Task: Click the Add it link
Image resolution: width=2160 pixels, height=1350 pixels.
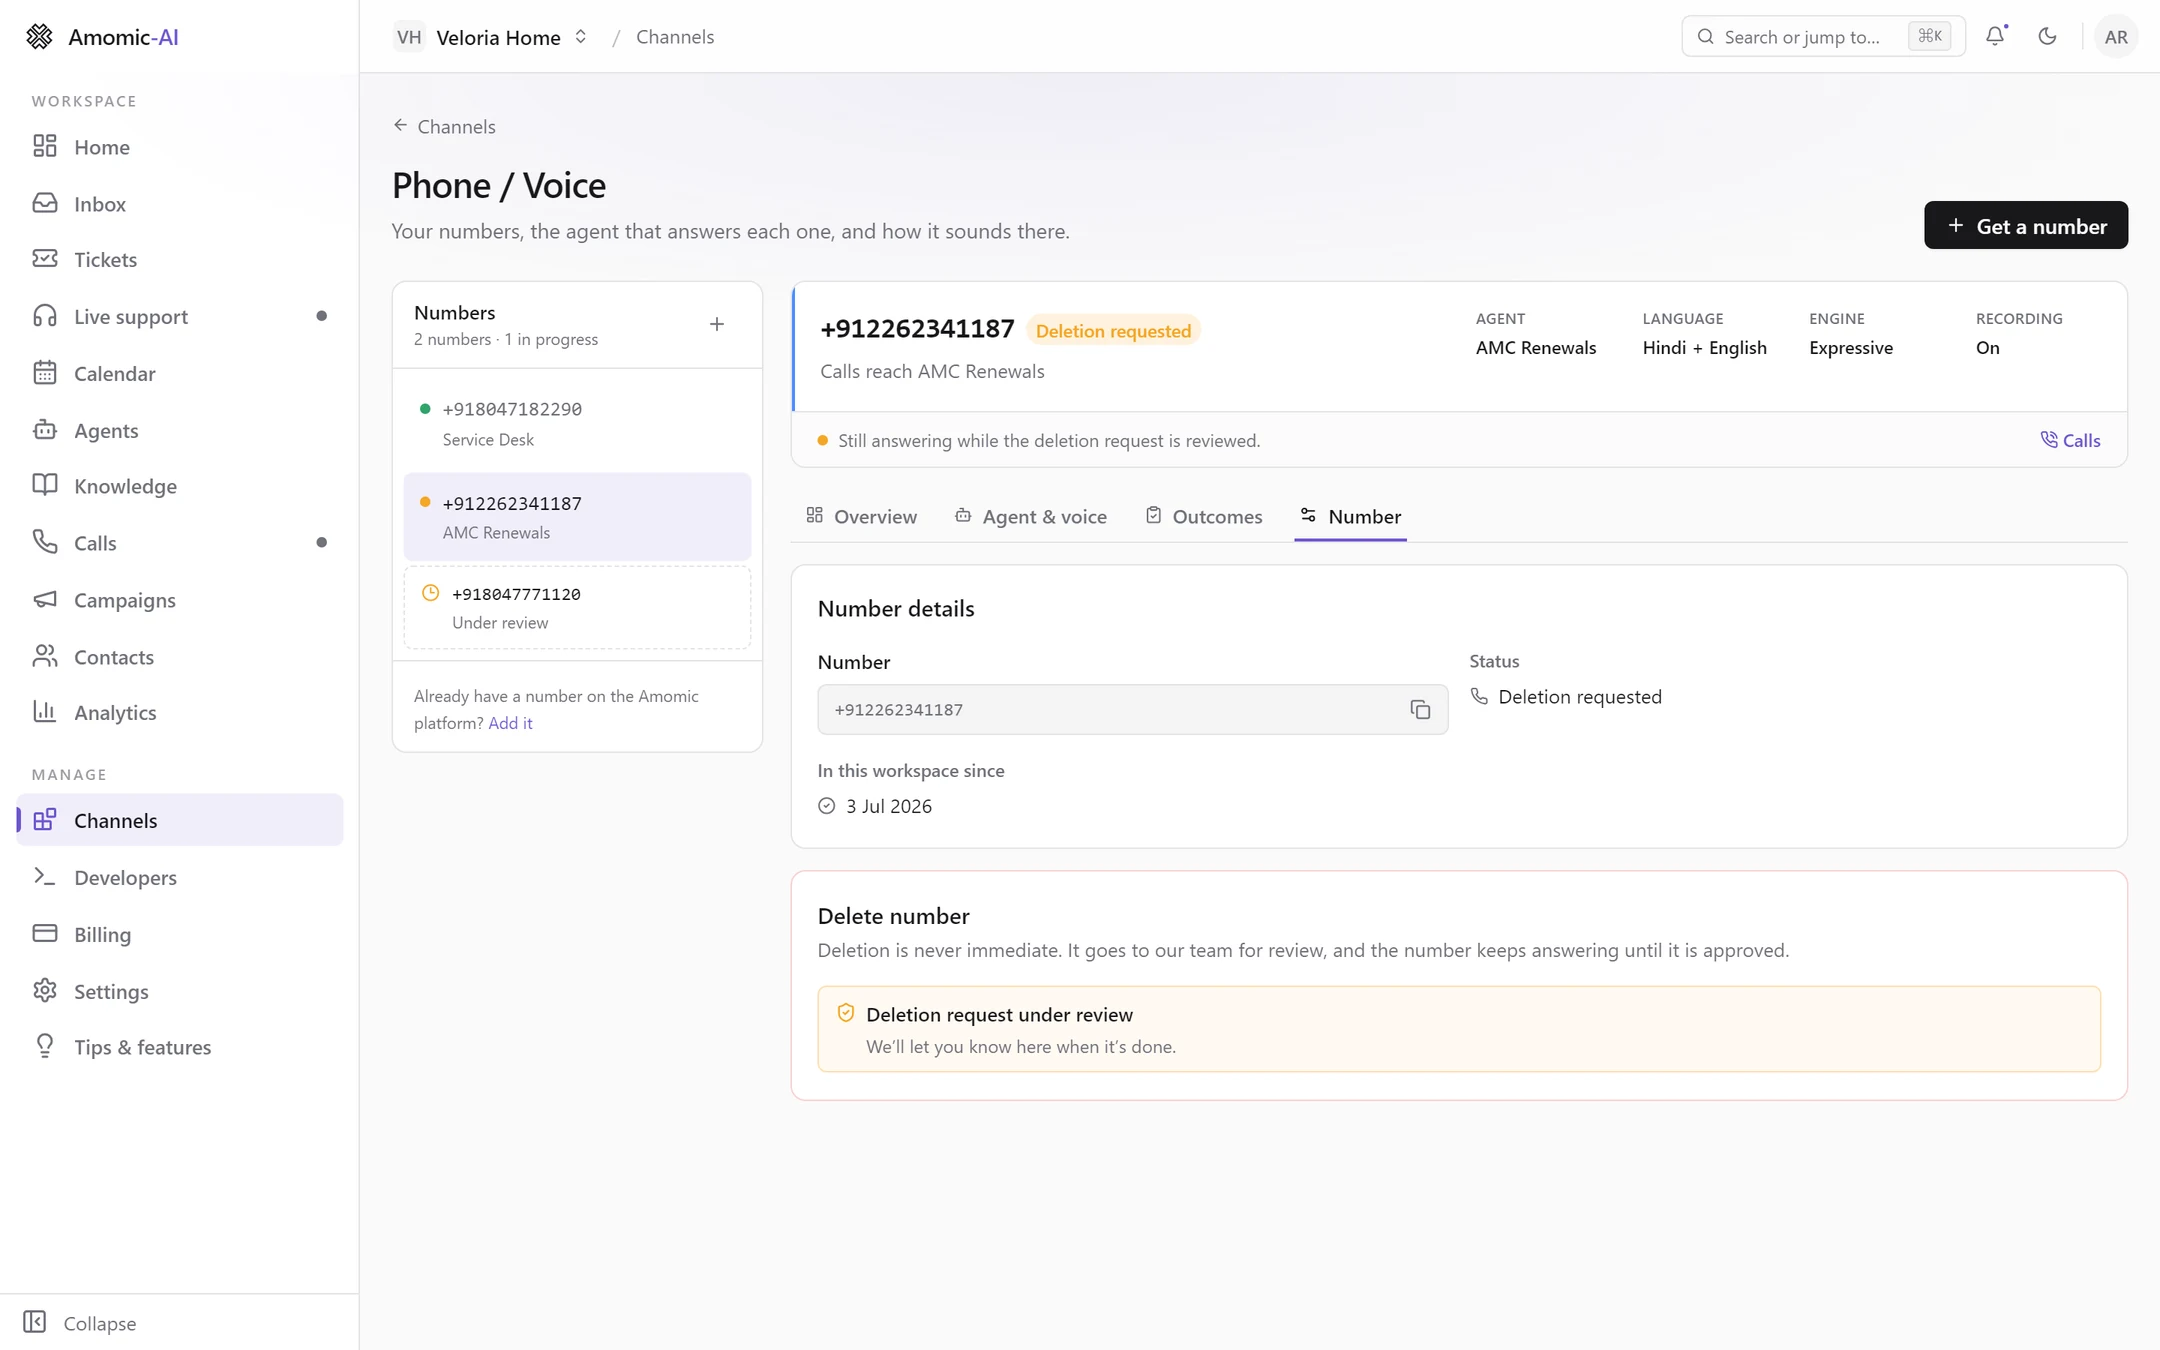Action: click(510, 722)
